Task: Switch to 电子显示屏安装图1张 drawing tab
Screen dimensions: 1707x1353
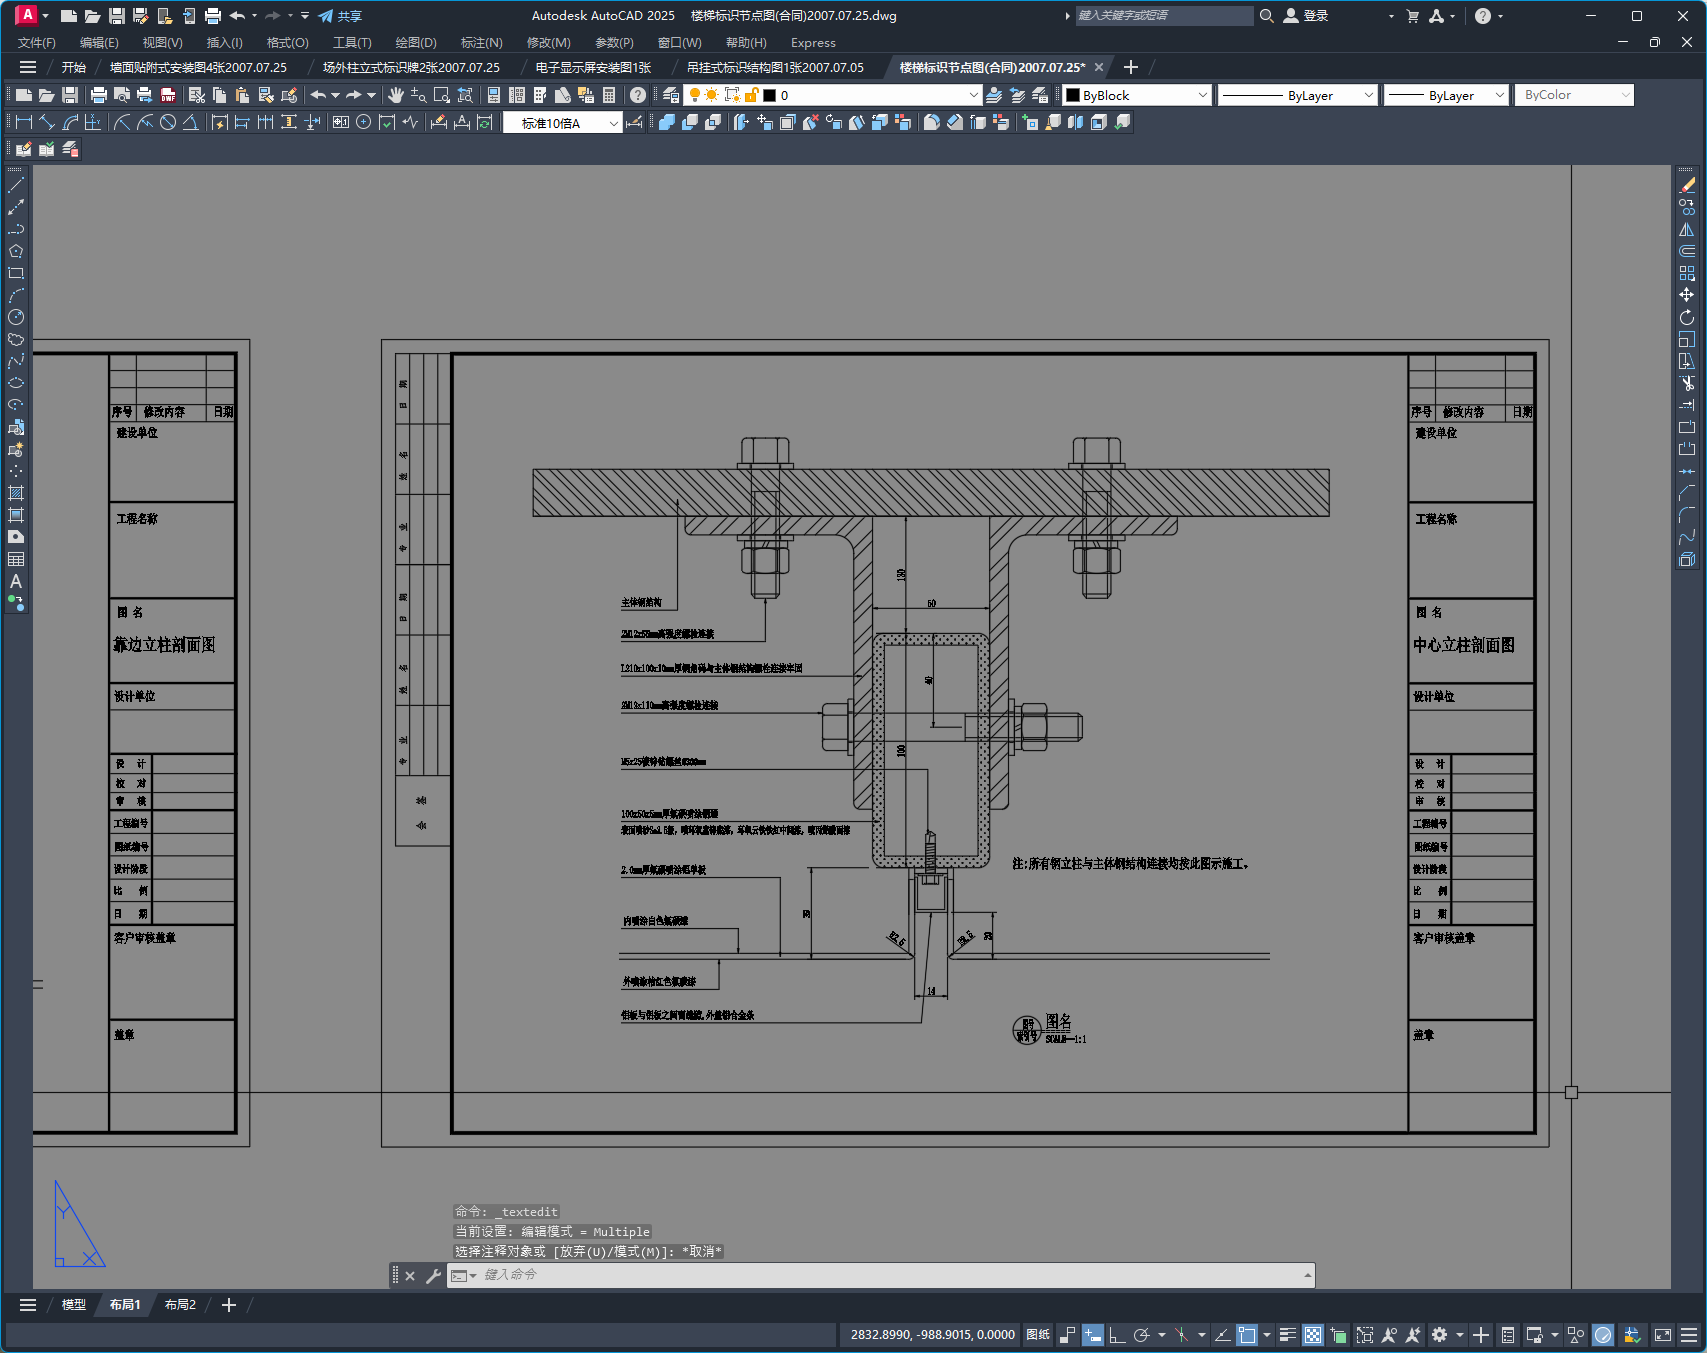Action: coord(593,68)
